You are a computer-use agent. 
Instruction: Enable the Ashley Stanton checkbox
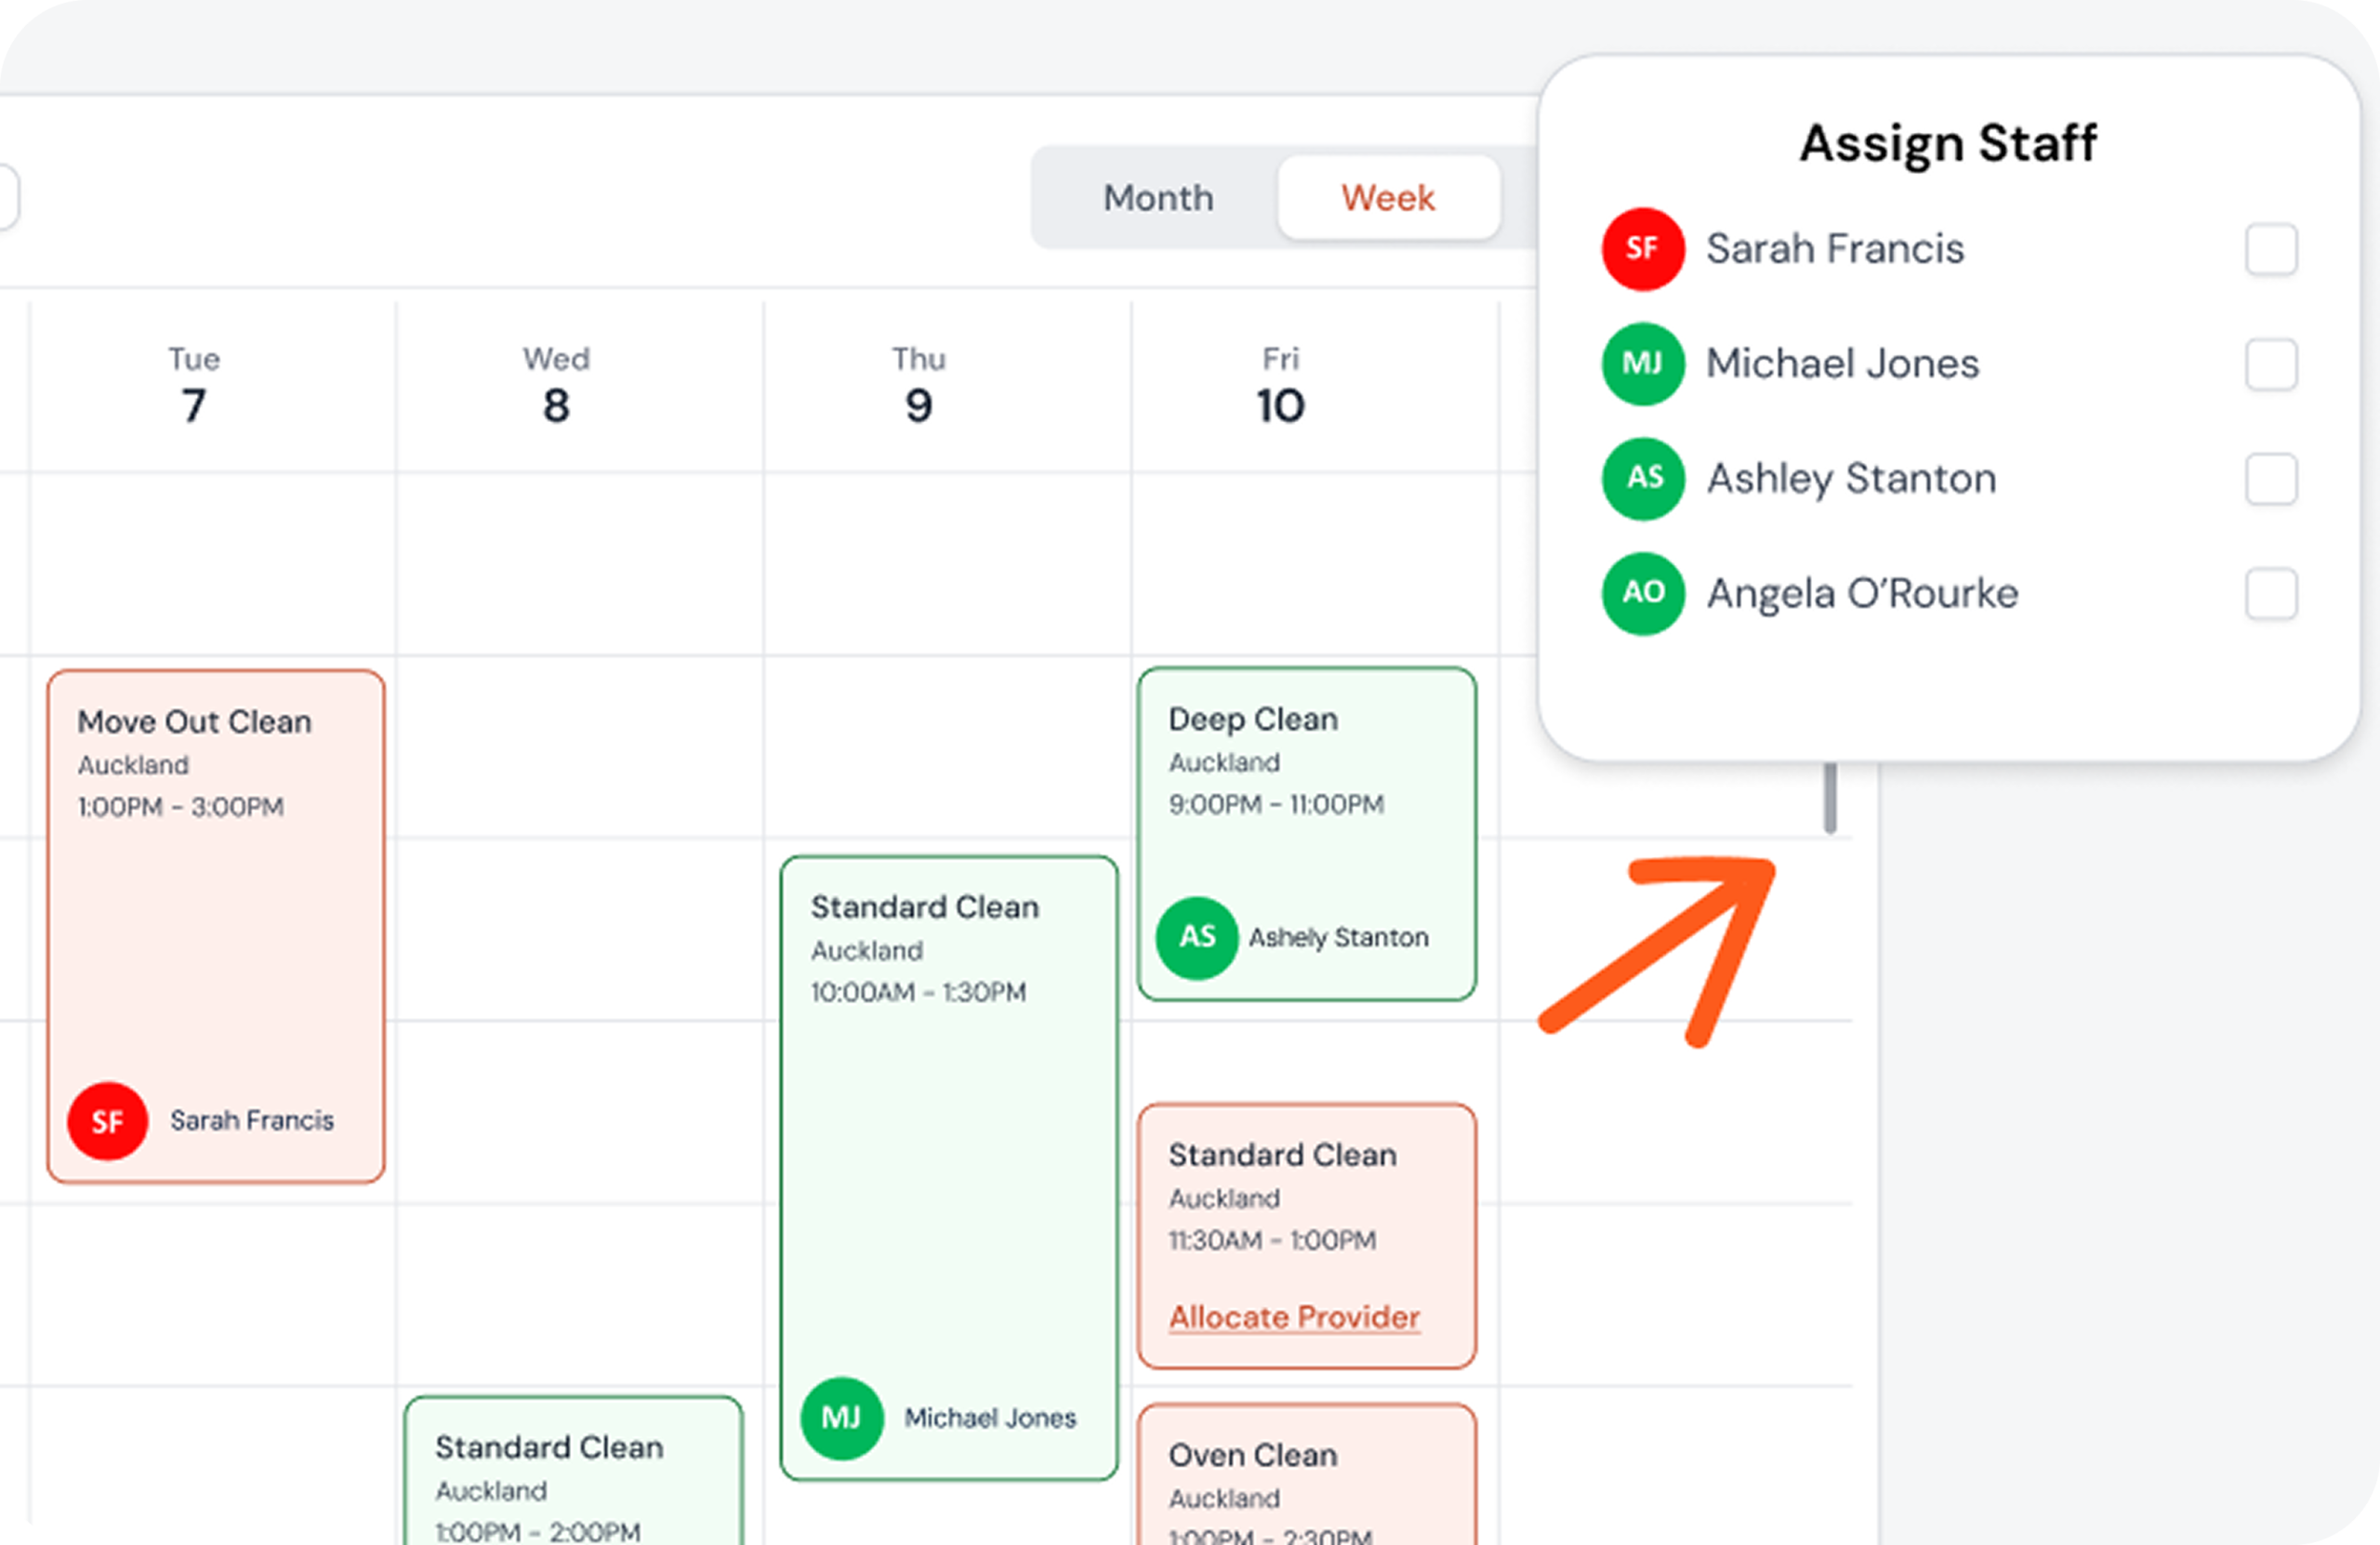[x=2270, y=479]
